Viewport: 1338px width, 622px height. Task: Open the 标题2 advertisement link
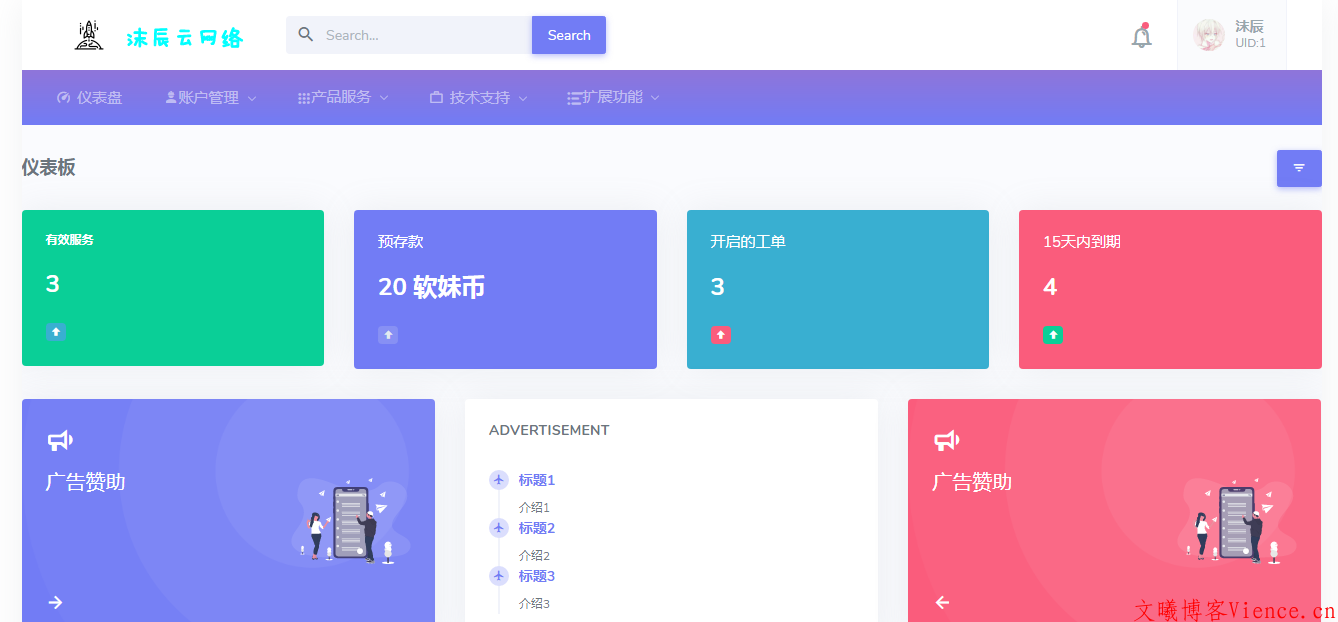pyautogui.click(x=536, y=528)
